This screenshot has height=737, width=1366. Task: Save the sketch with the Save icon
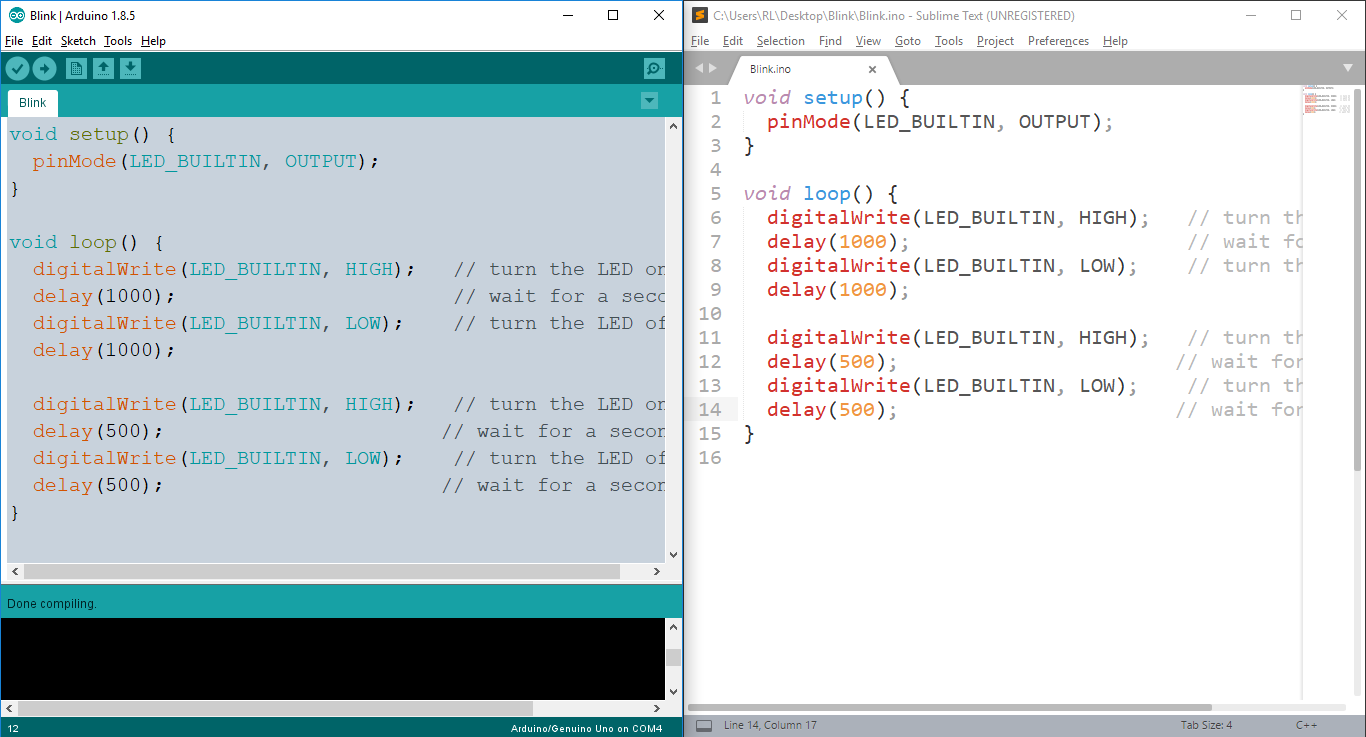[x=131, y=68]
